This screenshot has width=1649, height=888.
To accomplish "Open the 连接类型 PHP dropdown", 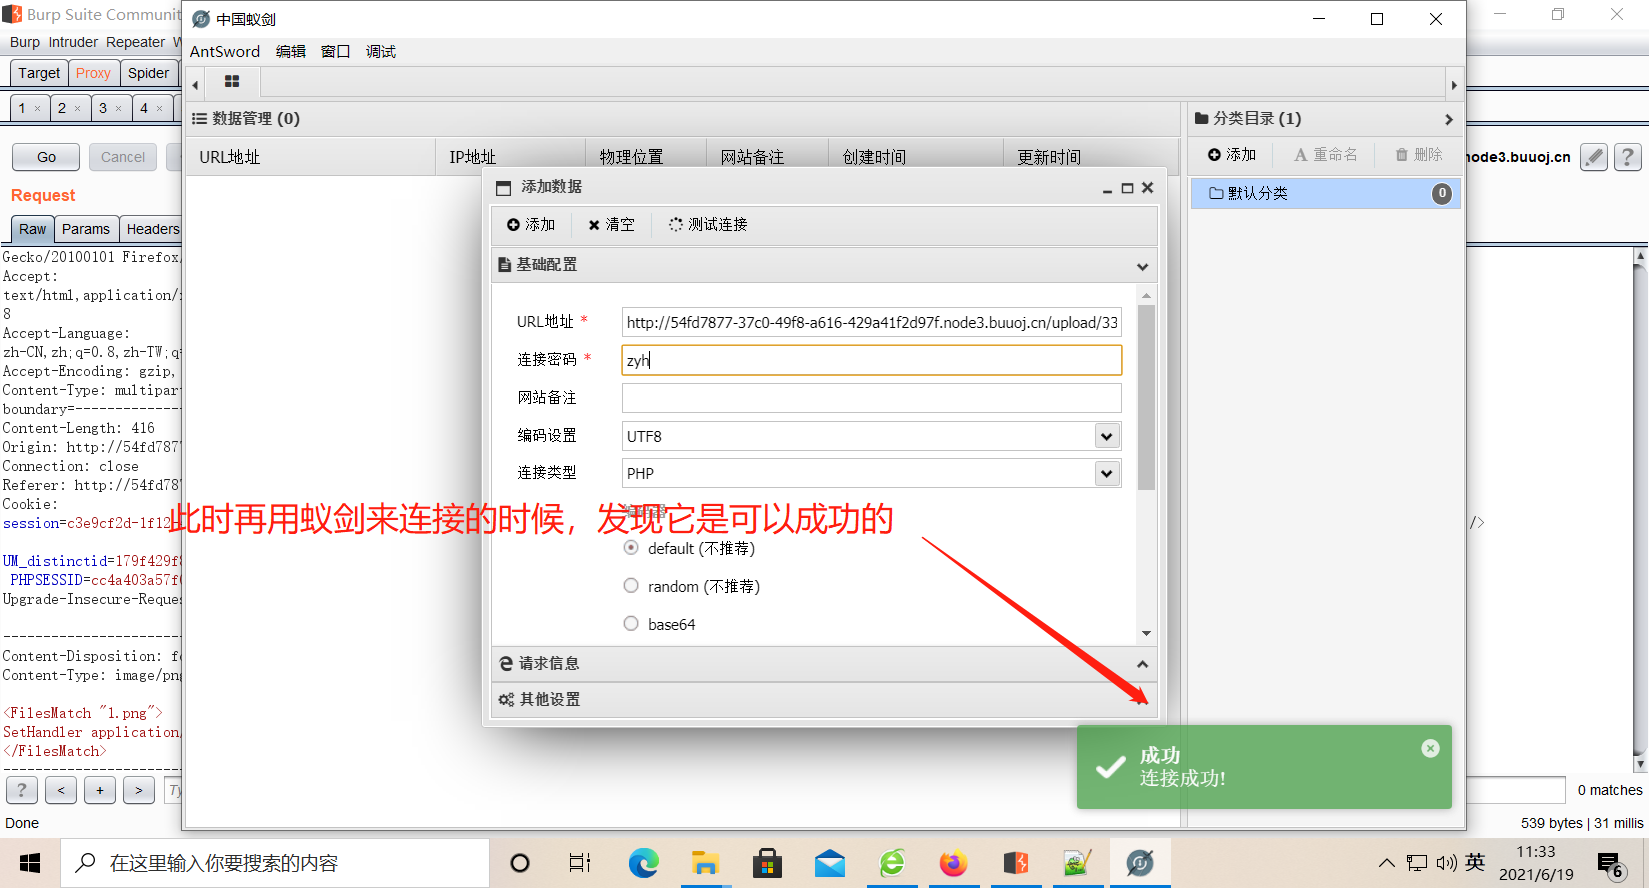I will (x=1106, y=473).
